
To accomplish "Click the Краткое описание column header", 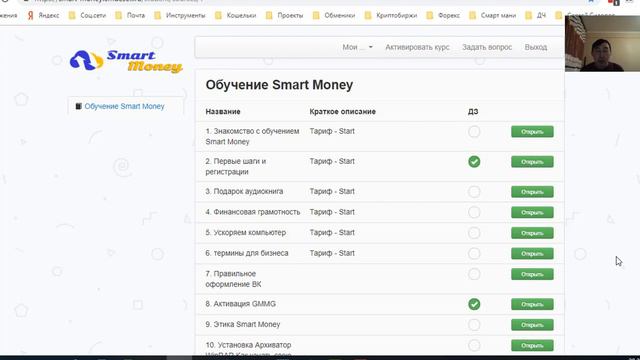I will [x=342, y=111].
